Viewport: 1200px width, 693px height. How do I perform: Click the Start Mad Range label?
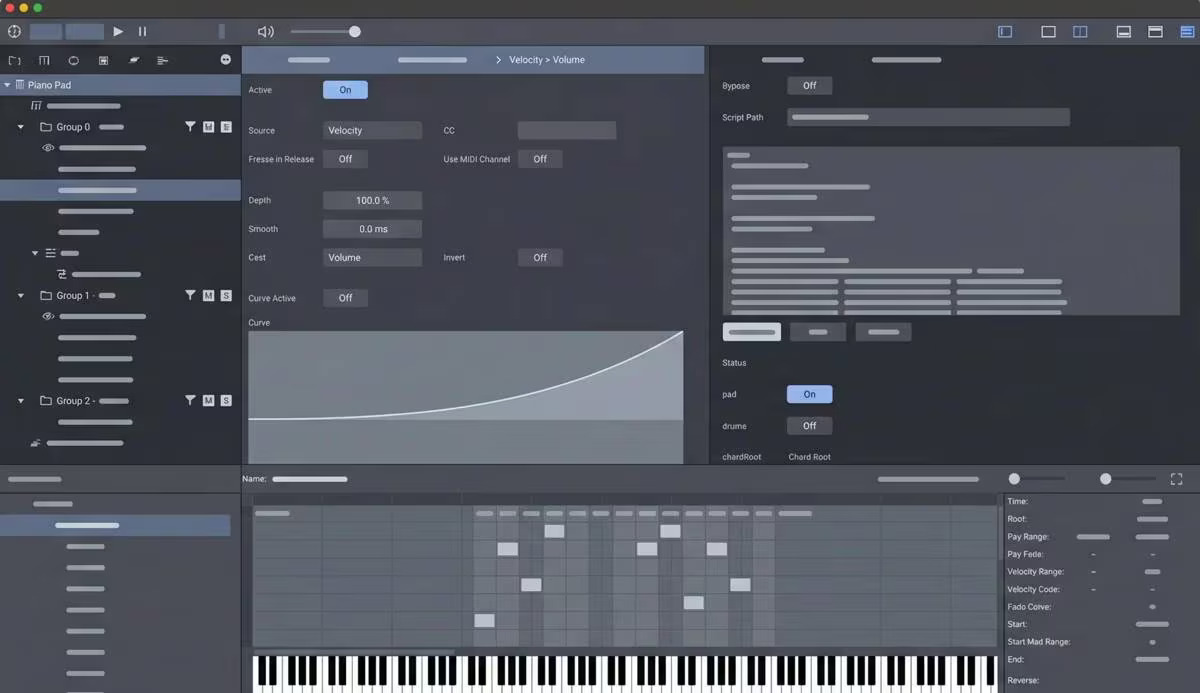coord(1039,642)
